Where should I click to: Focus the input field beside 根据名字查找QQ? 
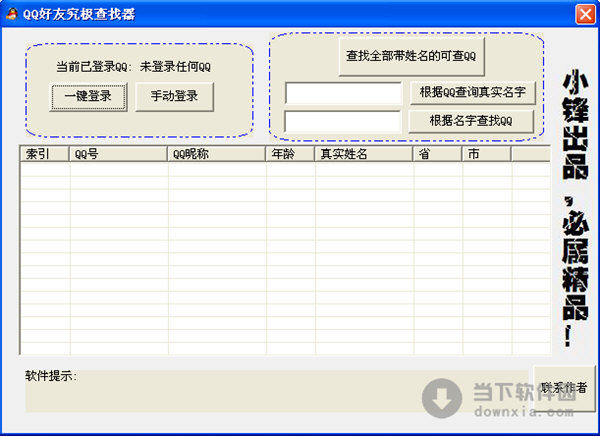click(x=342, y=121)
